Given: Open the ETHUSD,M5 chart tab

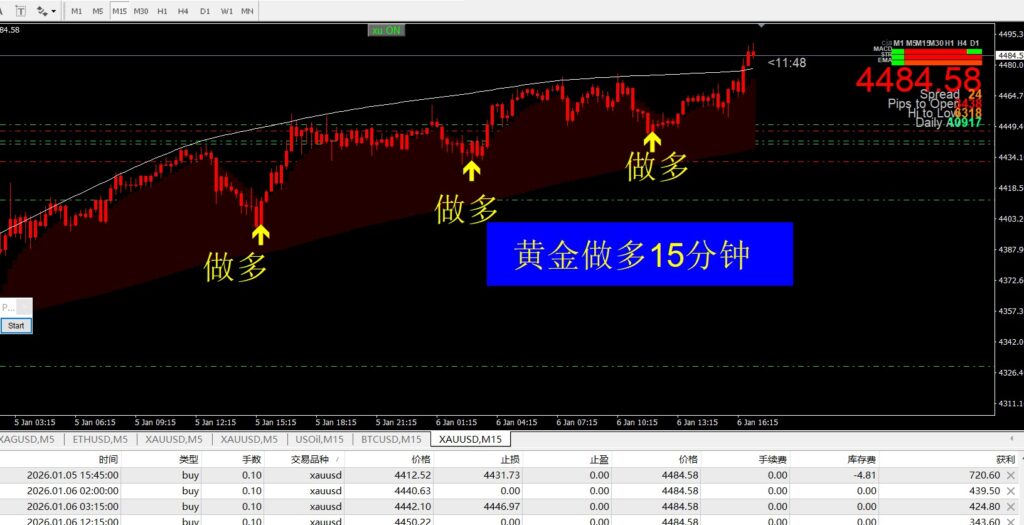Looking at the screenshot, I should (x=100, y=439).
